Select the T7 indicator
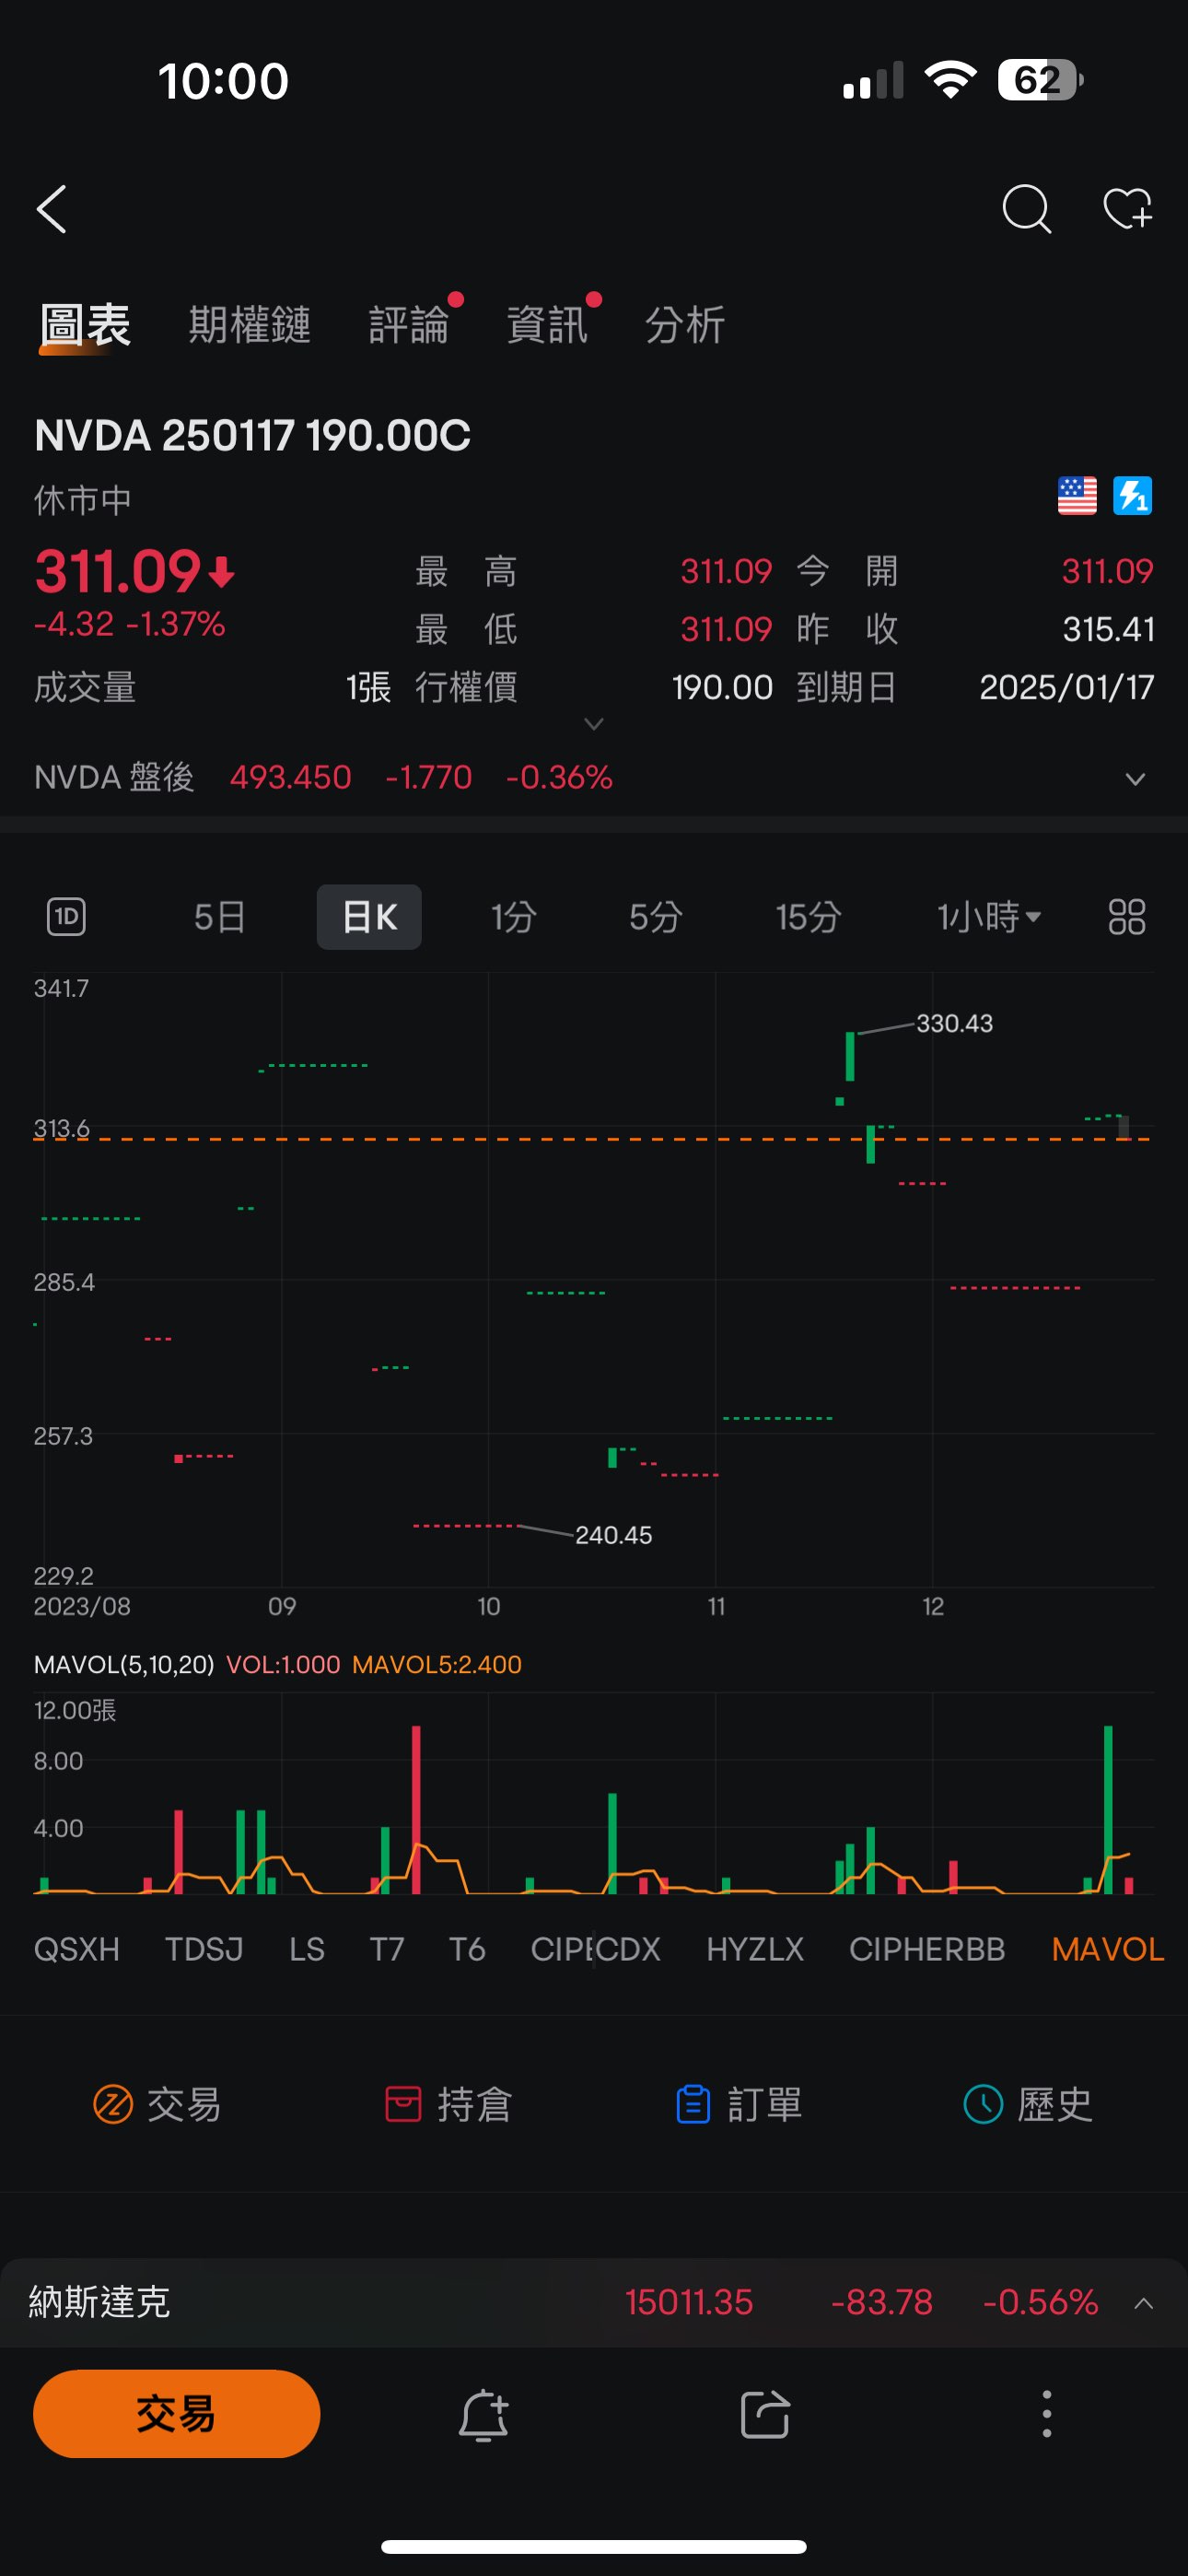Viewport: 1188px width, 2576px height. [387, 1949]
